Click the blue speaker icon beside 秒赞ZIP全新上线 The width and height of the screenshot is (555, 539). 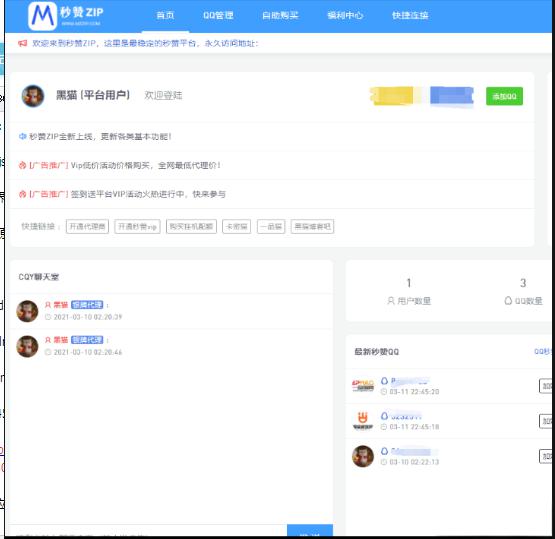tap(22, 136)
